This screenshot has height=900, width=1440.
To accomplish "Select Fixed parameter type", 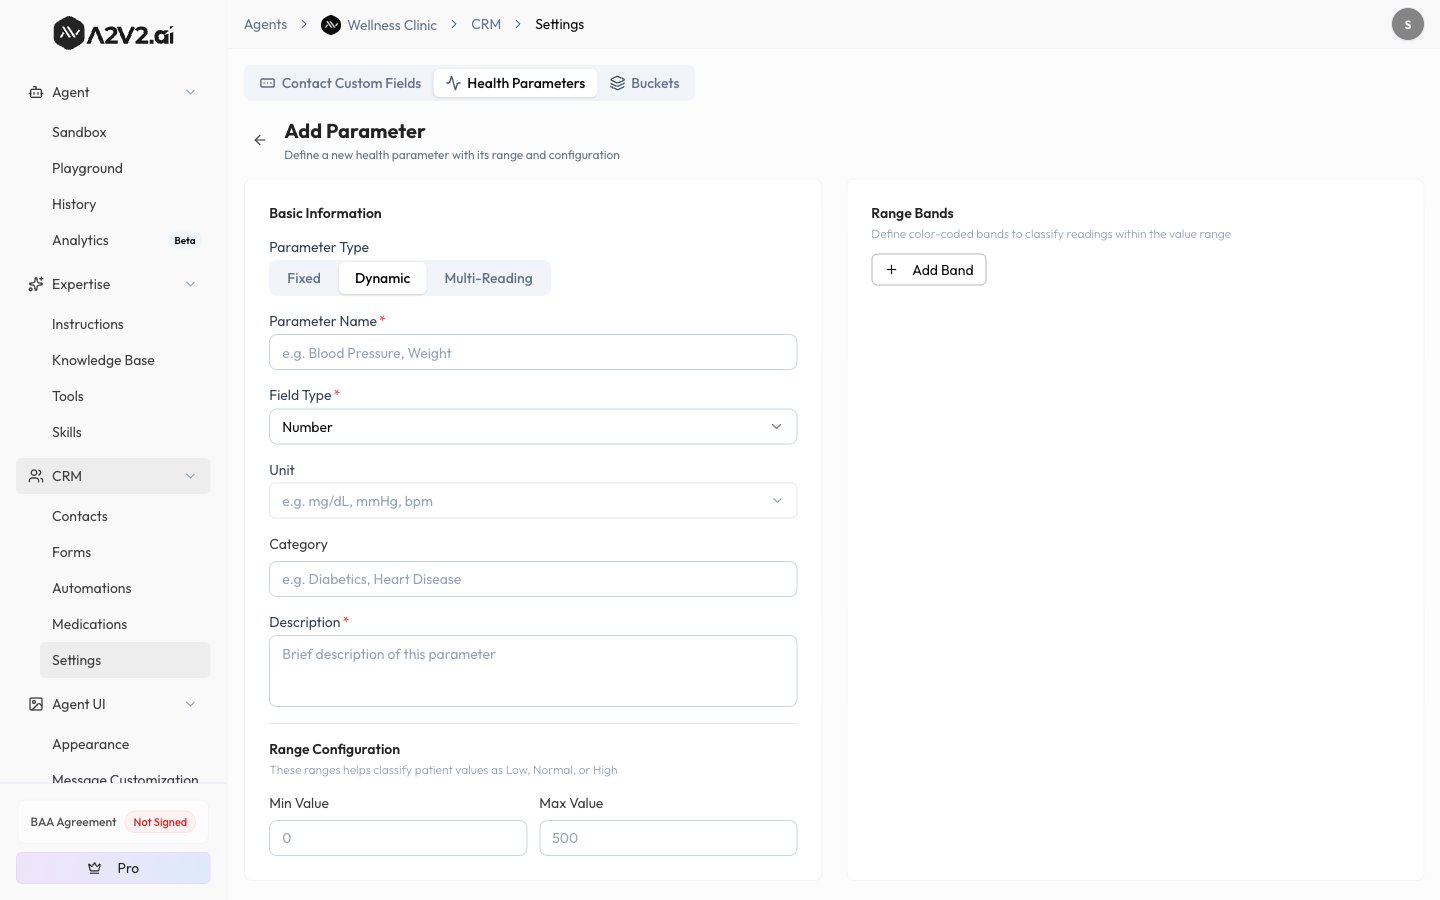I will point(304,278).
